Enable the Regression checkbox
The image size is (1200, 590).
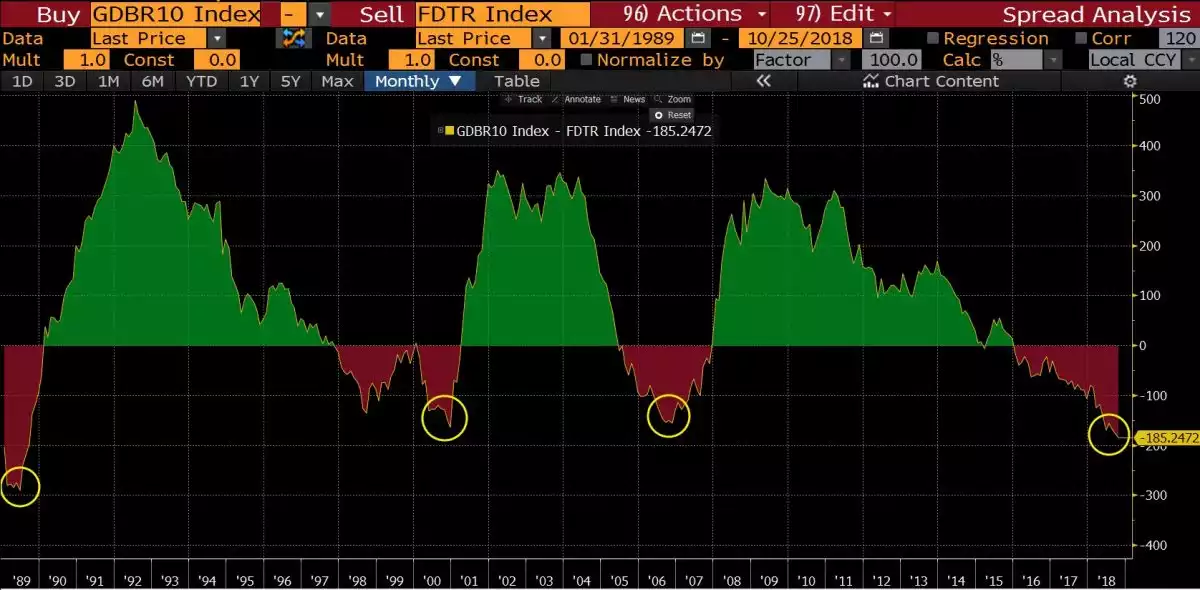pos(932,39)
